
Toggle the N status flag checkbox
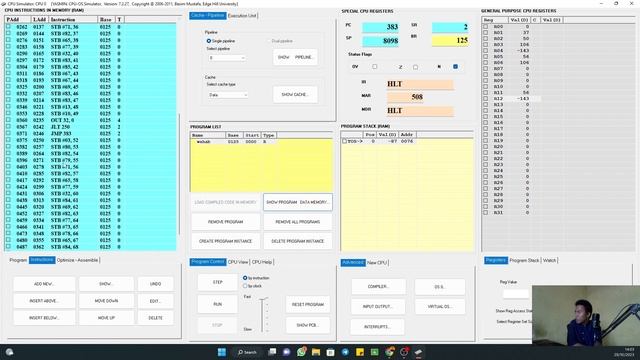pos(456,67)
